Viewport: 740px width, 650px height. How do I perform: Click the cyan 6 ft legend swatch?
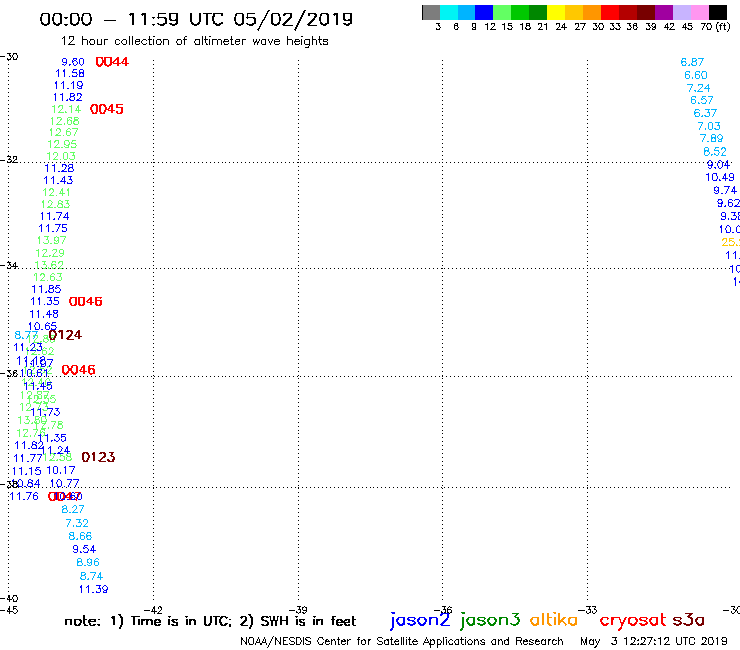[x=449, y=12]
